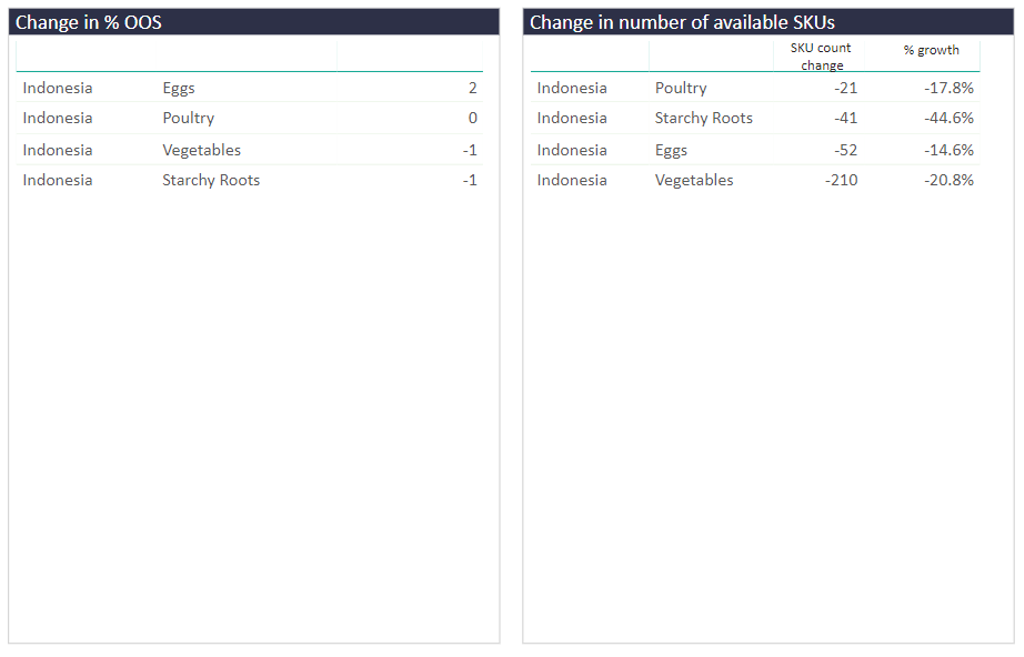This screenshot has width=1024, height=657.
Task: Click the -52 SKU count change value
Action: [x=846, y=150]
